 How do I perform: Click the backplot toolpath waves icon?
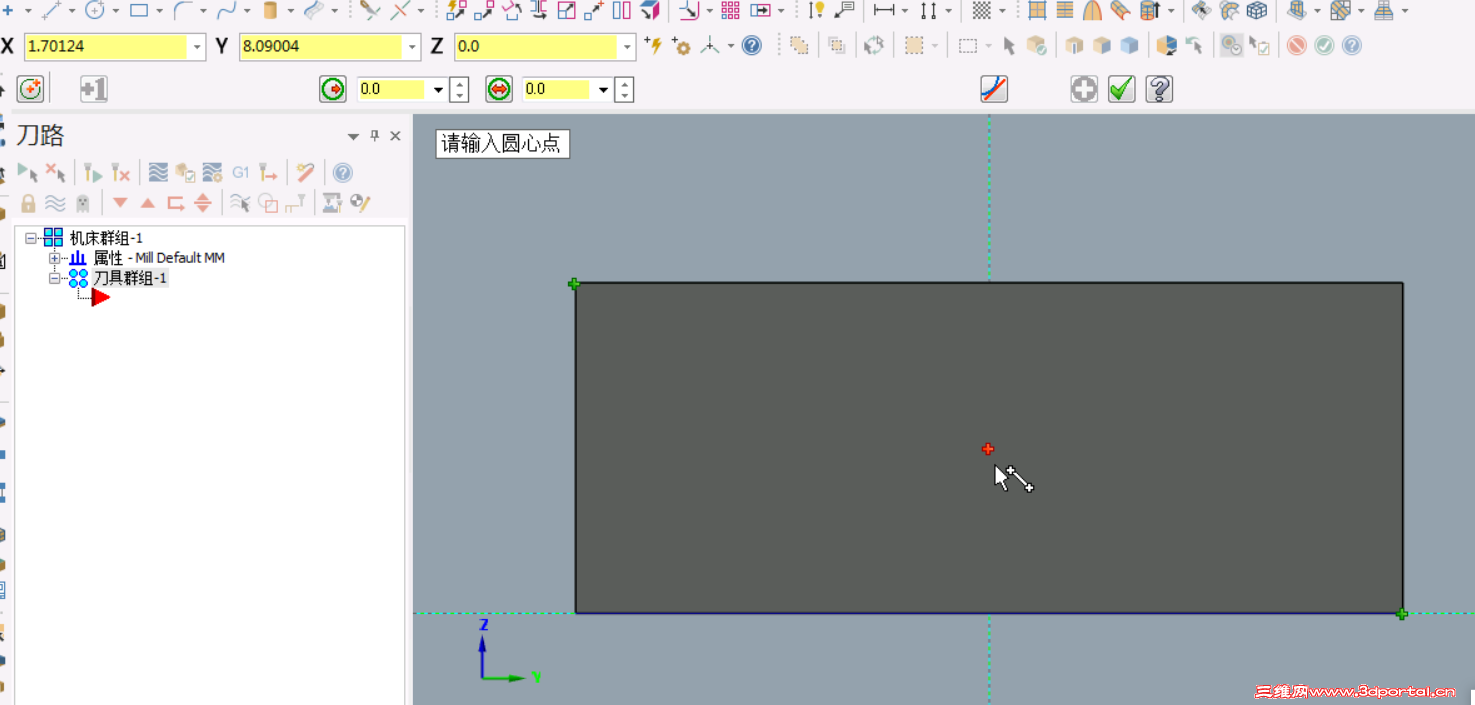pos(158,172)
